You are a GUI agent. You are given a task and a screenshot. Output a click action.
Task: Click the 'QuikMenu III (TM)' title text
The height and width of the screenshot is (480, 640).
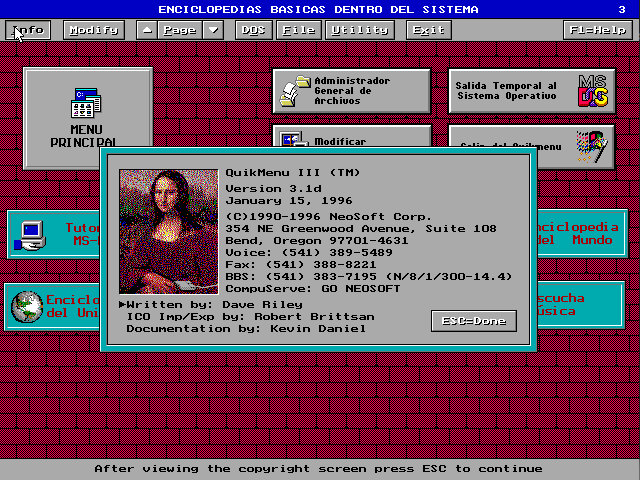[x=293, y=173]
